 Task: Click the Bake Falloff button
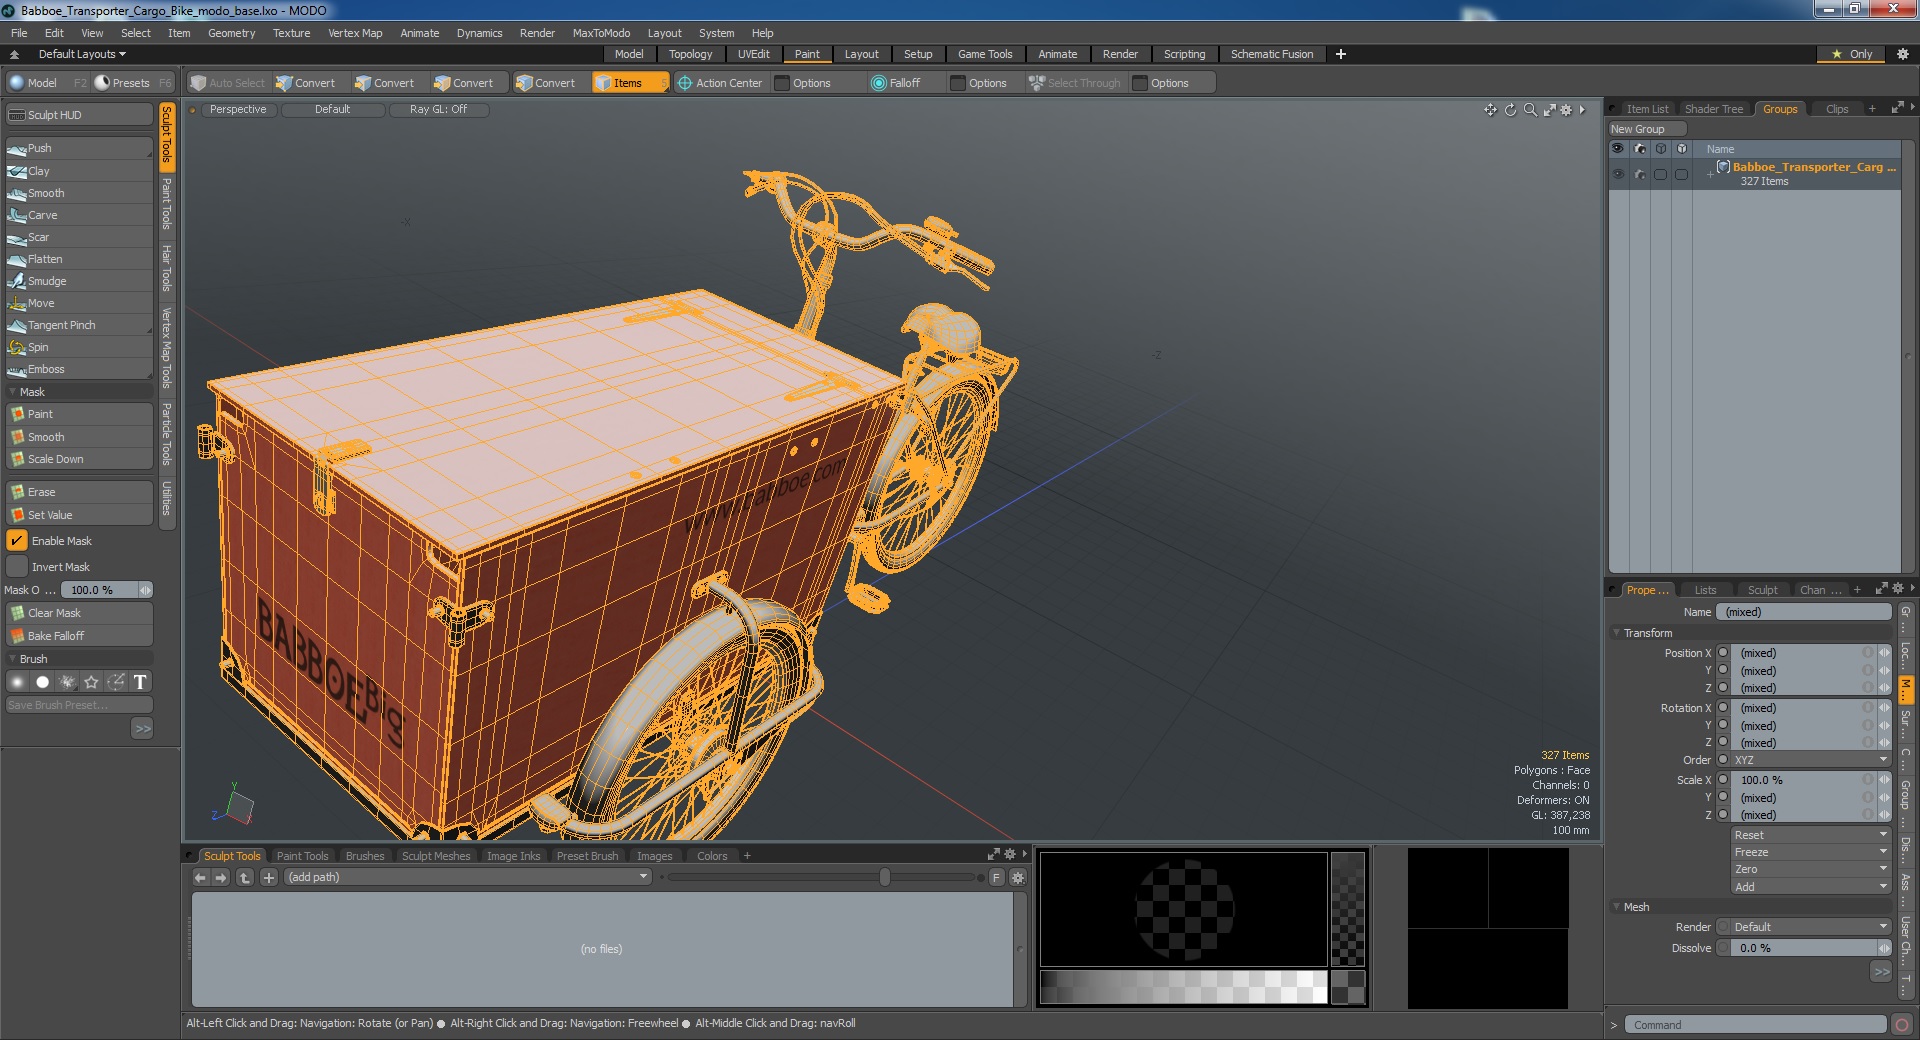point(79,636)
